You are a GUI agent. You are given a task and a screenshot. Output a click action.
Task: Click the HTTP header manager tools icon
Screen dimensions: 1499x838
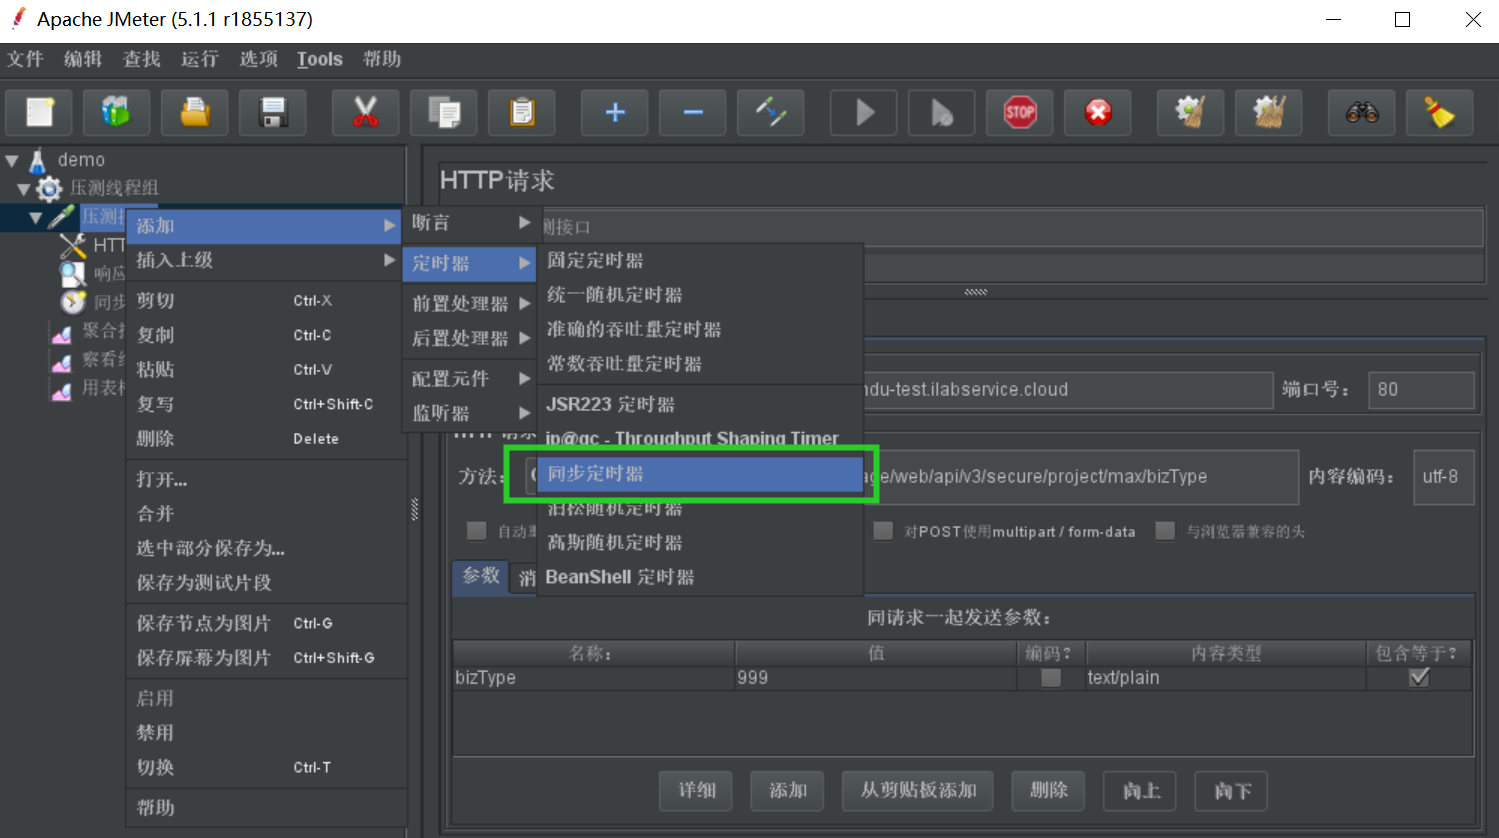(73, 245)
